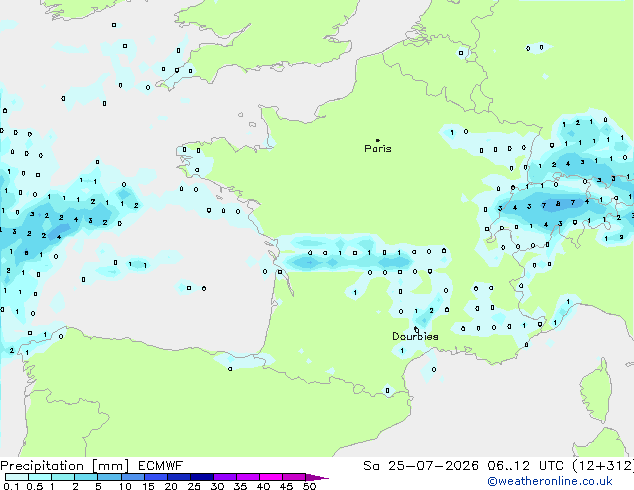The width and height of the screenshot is (634, 490).
Task: Click the Precipitation [mm] ECMWF title
Action: point(91,466)
